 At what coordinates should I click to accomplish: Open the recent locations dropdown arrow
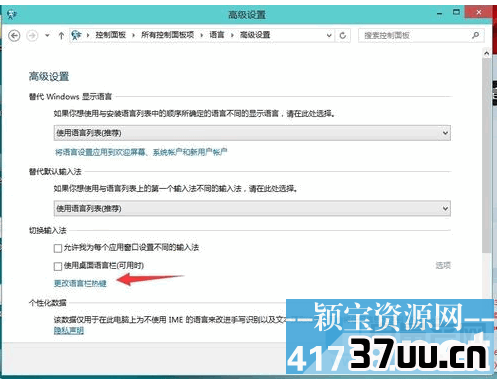pyautogui.click(x=47, y=35)
